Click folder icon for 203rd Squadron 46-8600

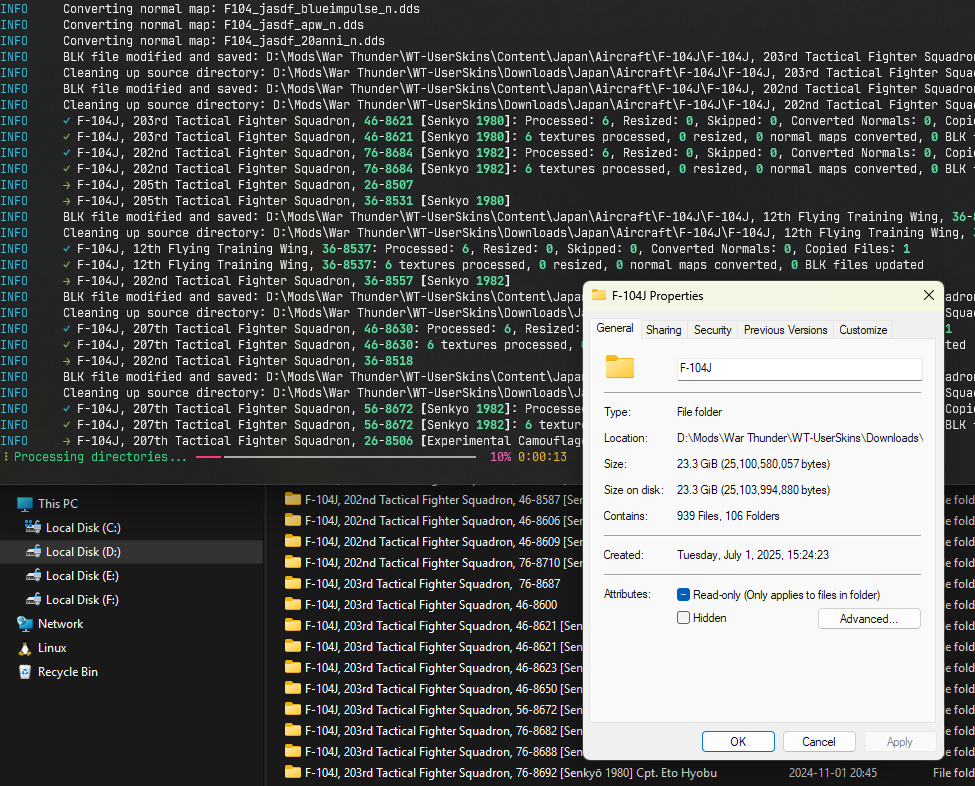click(292, 604)
